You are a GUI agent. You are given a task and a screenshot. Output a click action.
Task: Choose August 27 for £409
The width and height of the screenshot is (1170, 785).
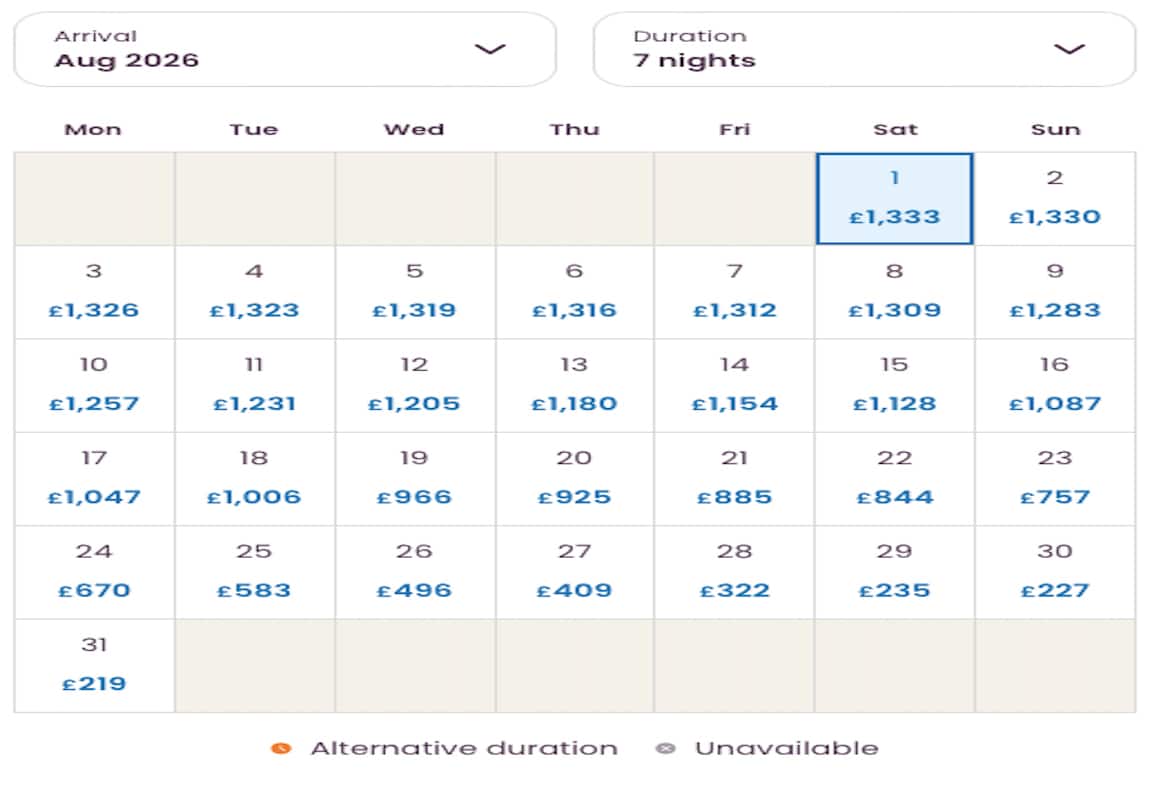click(575, 571)
